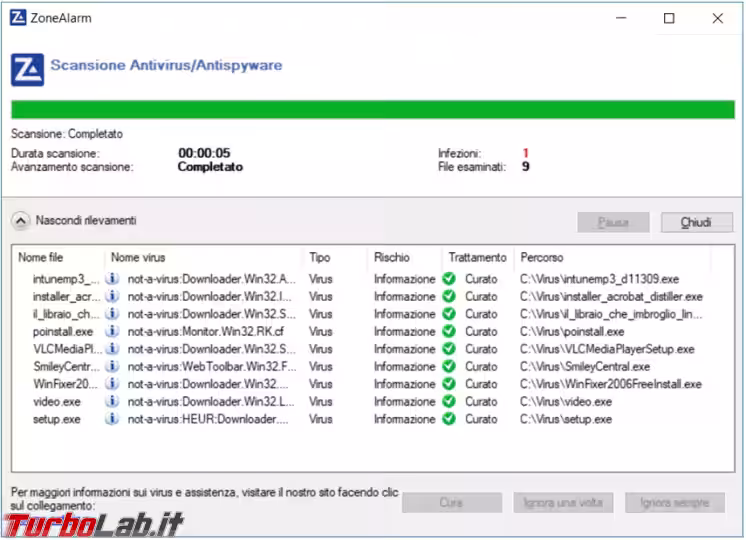Click path C:\Virus\WinFixer2006FreeInstall.exe
Image resolution: width=746 pixels, height=540 pixels.
(x=611, y=384)
